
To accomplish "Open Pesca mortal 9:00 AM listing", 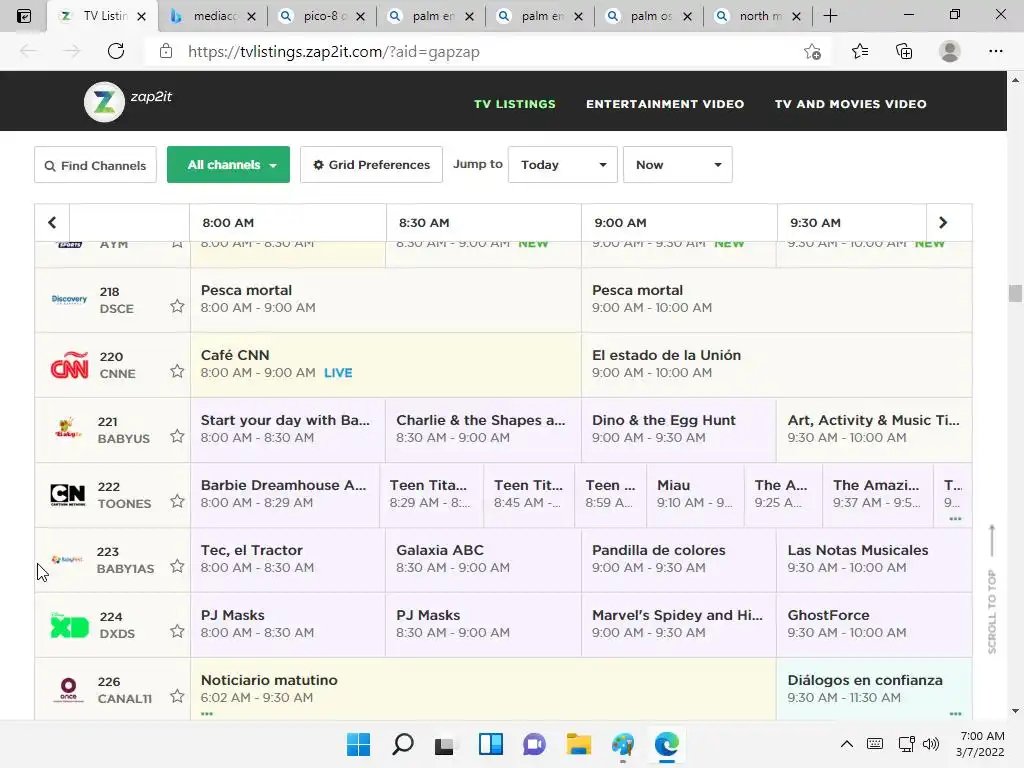I will [776, 299].
